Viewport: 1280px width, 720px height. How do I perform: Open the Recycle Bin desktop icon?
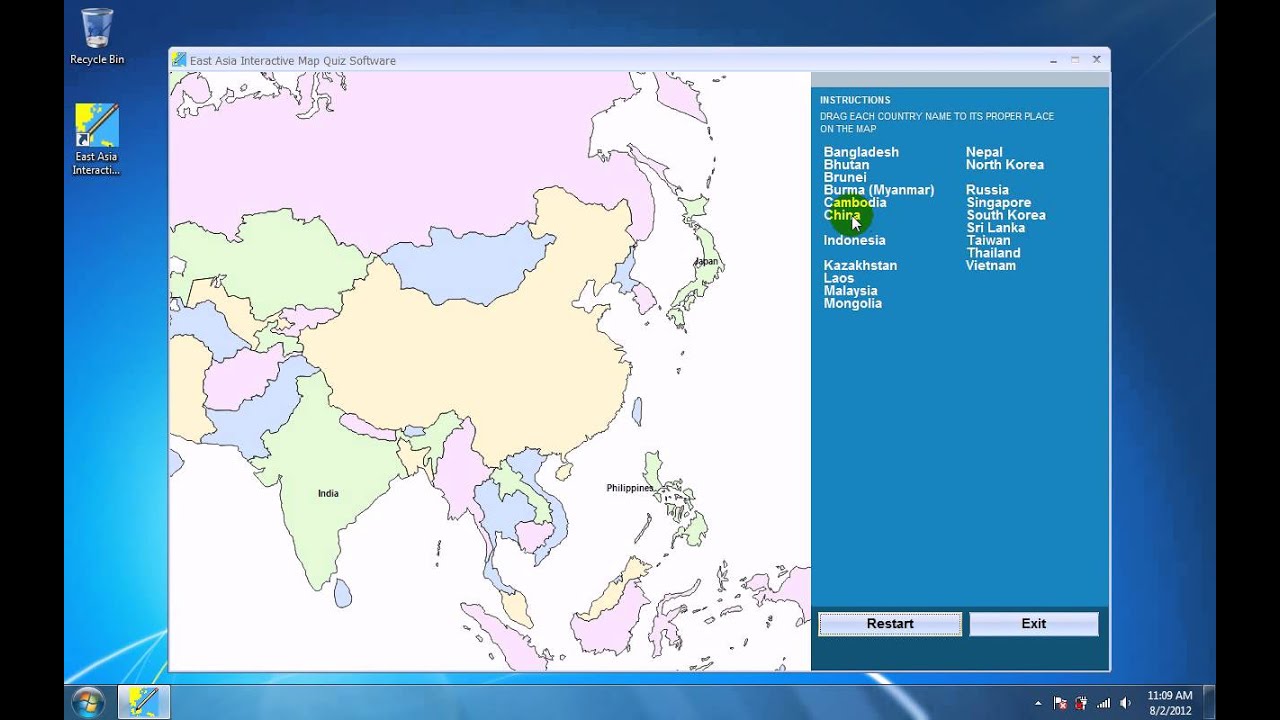point(97,37)
